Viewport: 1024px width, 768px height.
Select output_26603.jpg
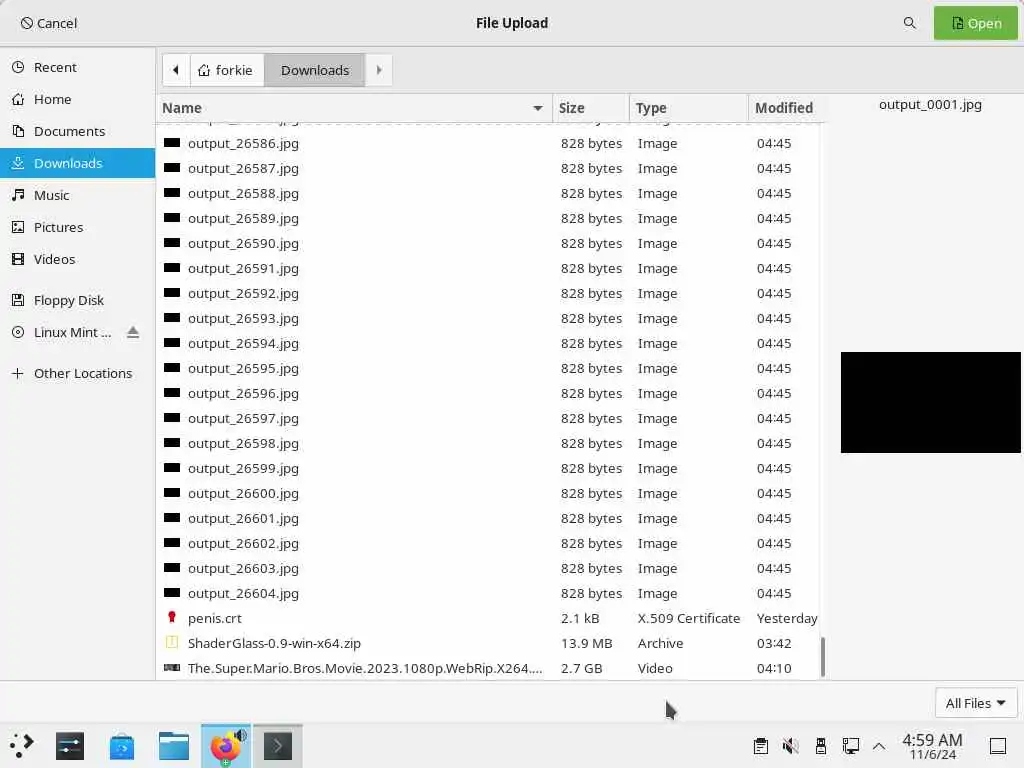(487, 569)
